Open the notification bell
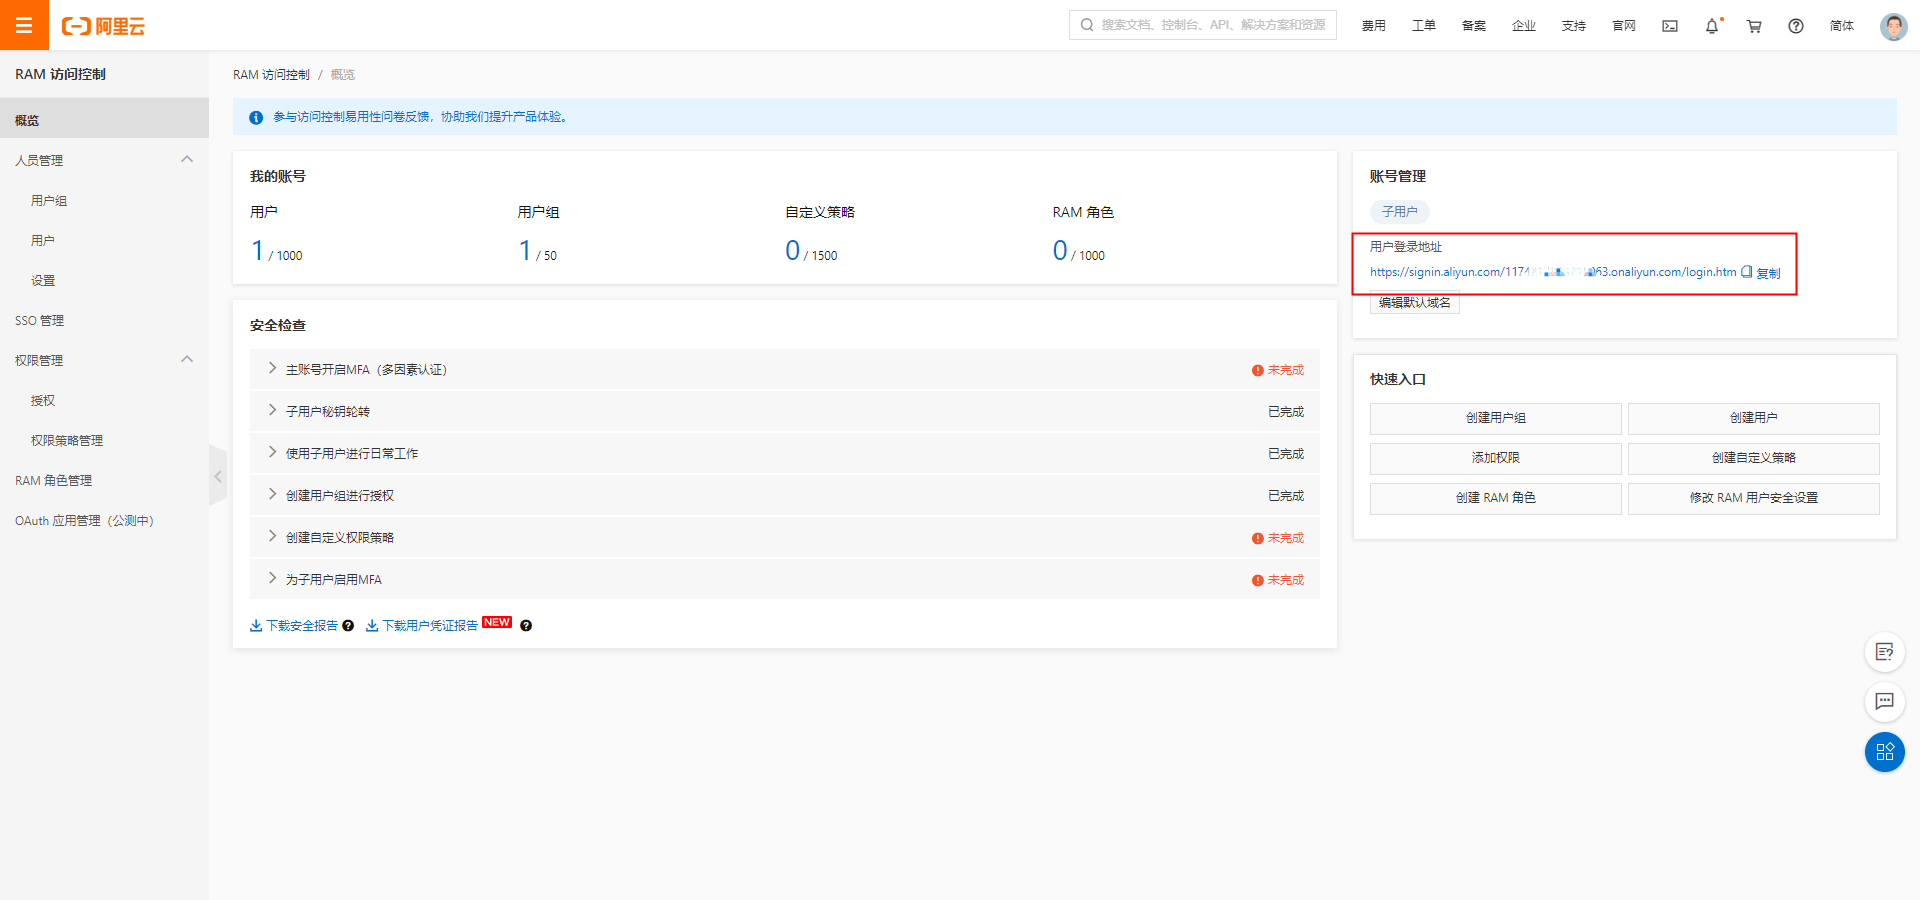 [x=1712, y=26]
